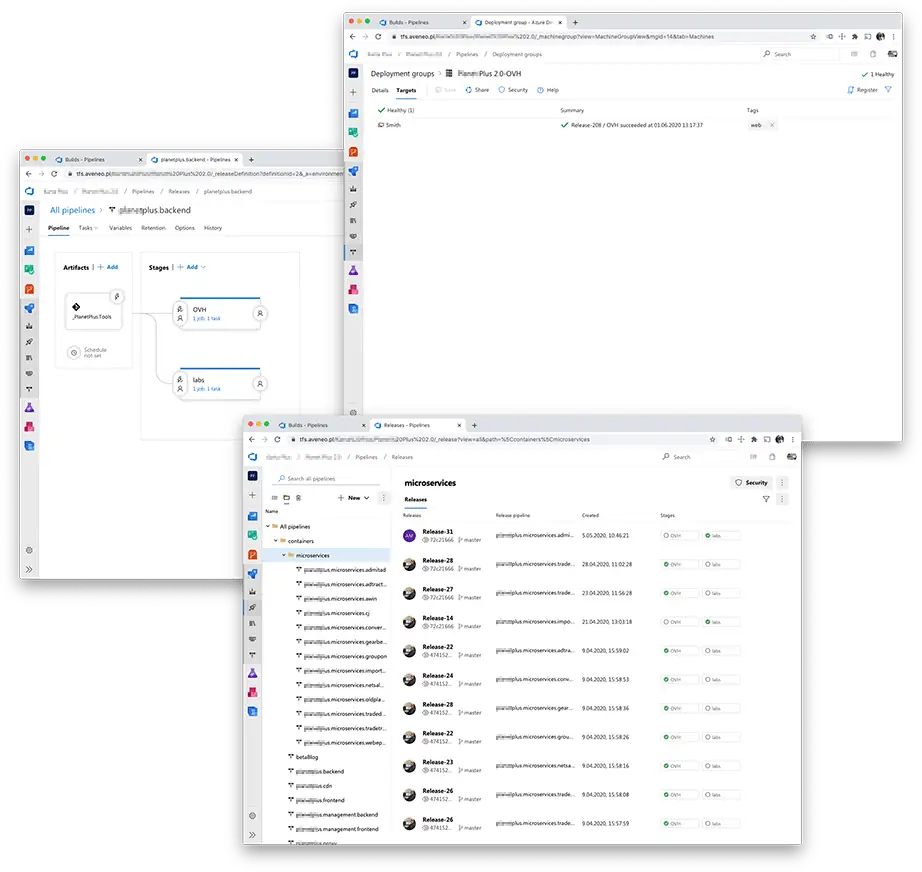Click the Schedule not set clock icon
Image resolution: width=922 pixels, height=872 pixels.
(x=73, y=352)
